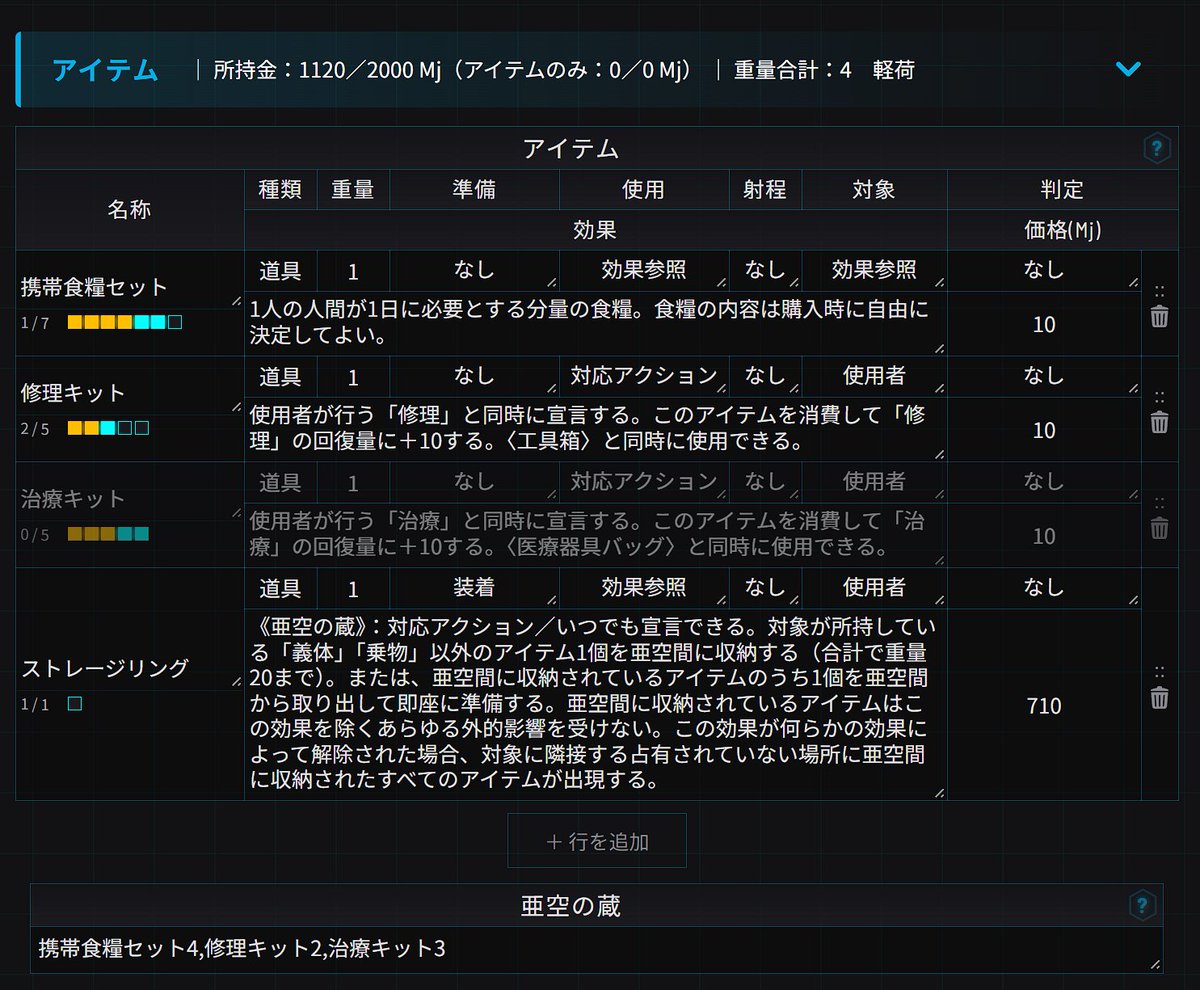
Task: Edit the 携帯食糧セット effect description text
Action: coord(596,323)
